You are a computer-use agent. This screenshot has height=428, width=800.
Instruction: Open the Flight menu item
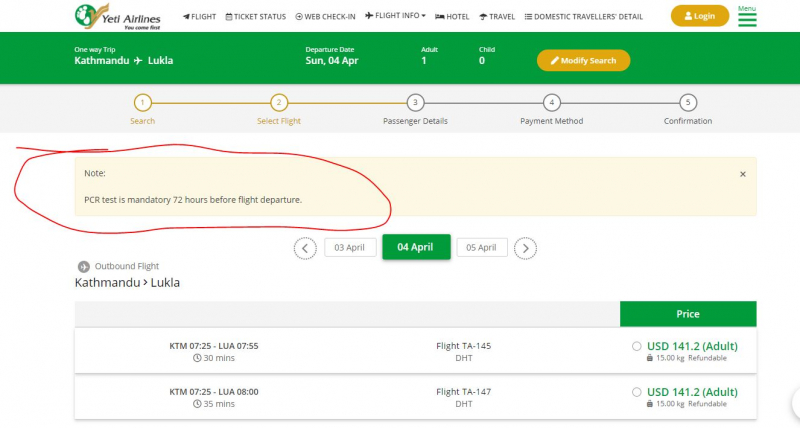[199, 17]
